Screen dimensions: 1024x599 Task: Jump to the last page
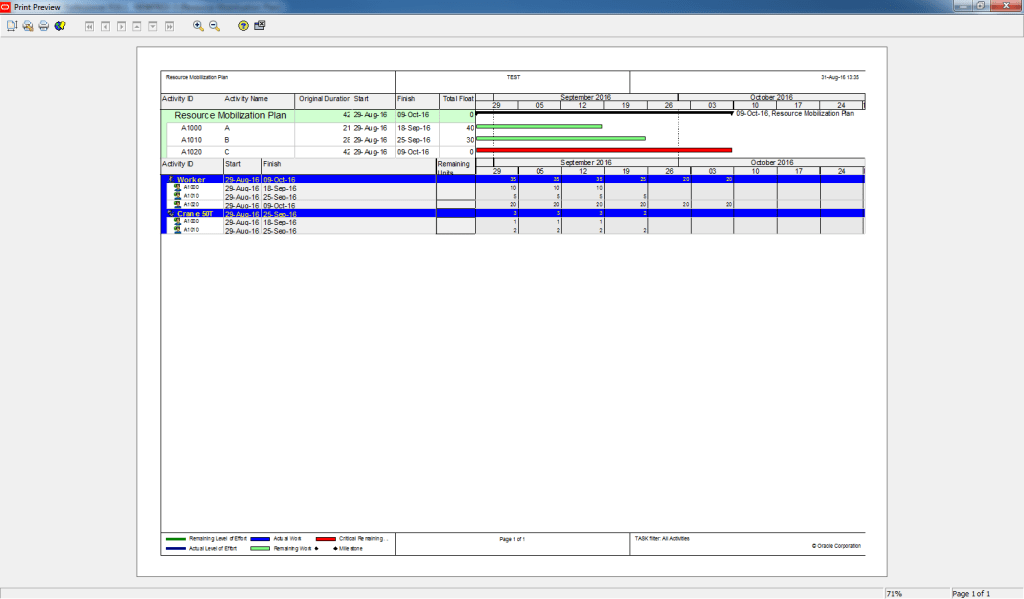[169, 27]
